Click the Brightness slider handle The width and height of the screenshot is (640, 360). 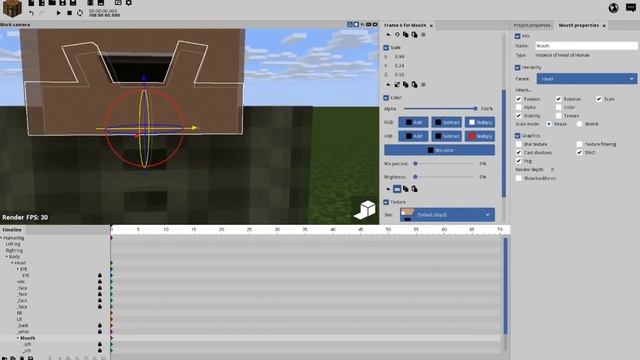tap(415, 177)
